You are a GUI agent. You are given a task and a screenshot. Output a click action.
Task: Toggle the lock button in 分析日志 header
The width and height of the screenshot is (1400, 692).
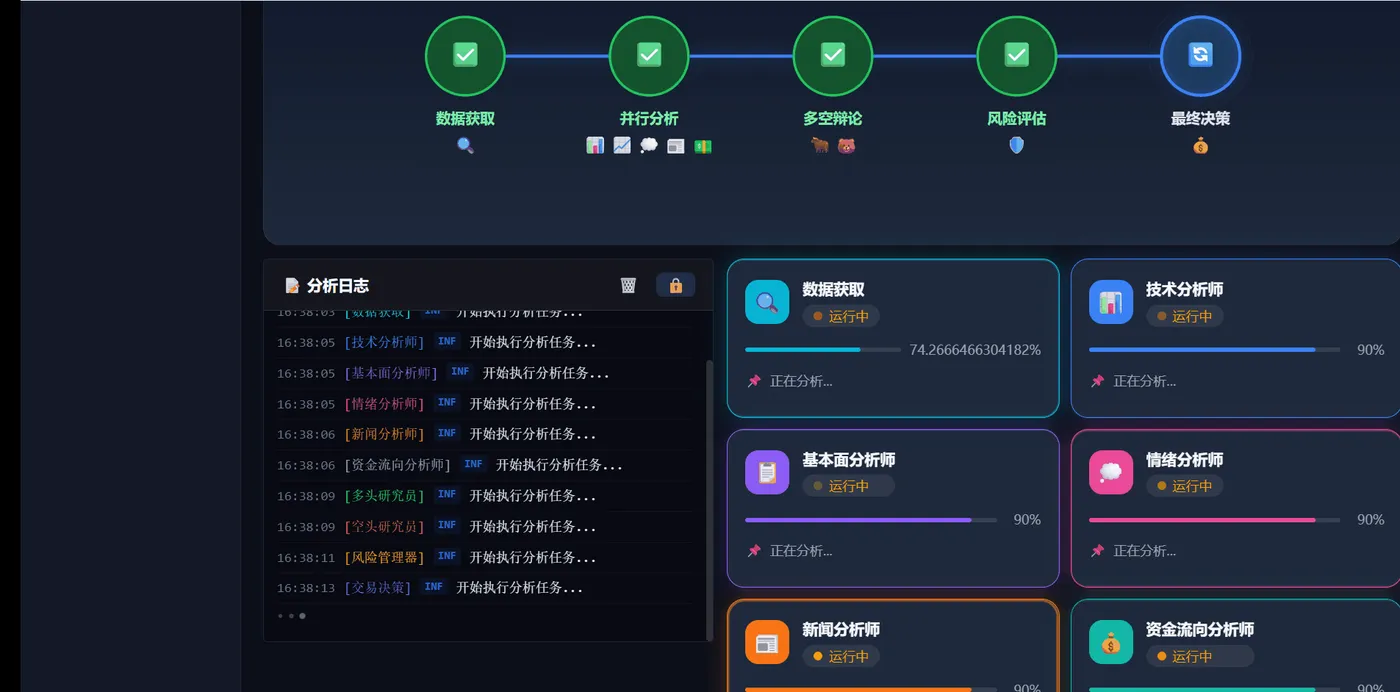[676, 285]
